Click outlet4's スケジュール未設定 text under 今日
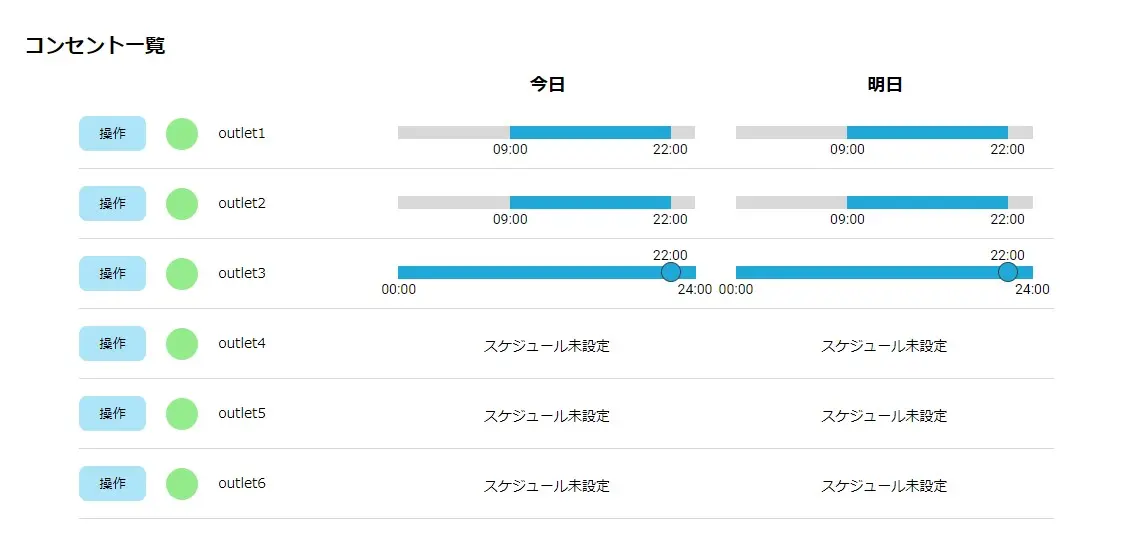 point(546,346)
